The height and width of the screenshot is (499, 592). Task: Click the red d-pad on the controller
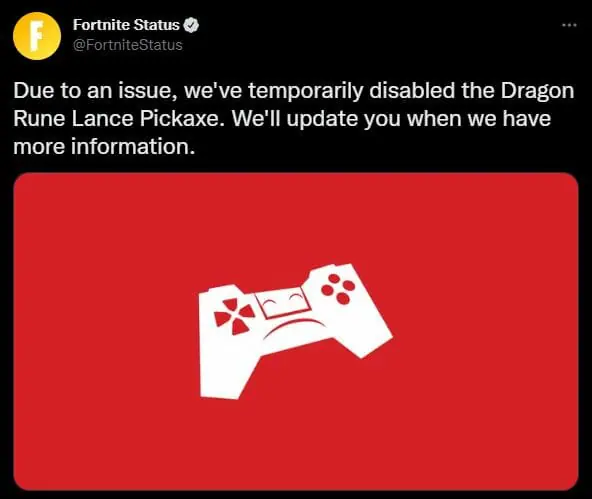[x=234, y=316]
